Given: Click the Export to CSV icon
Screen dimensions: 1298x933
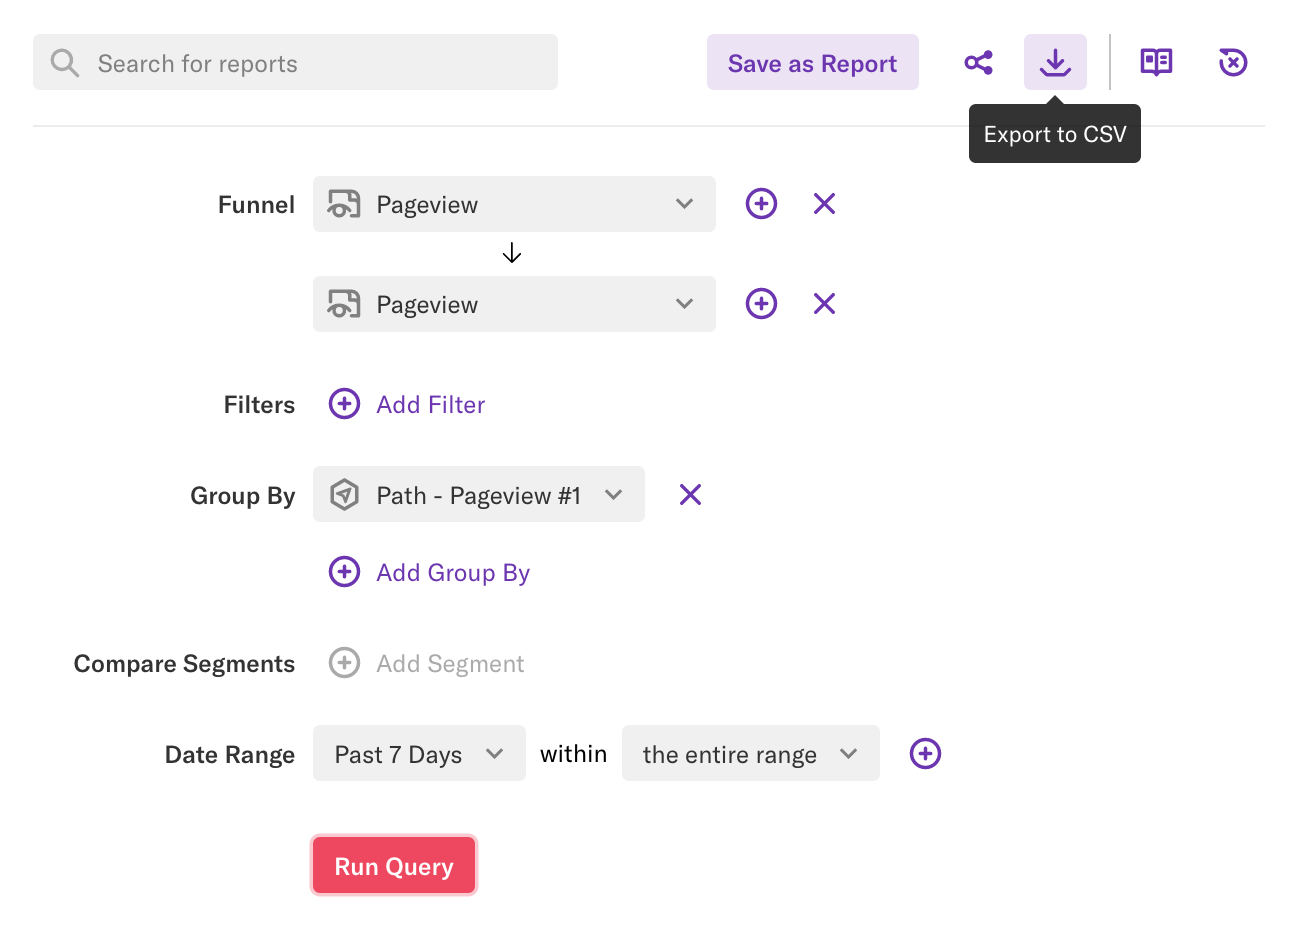Looking at the screenshot, I should tap(1055, 62).
